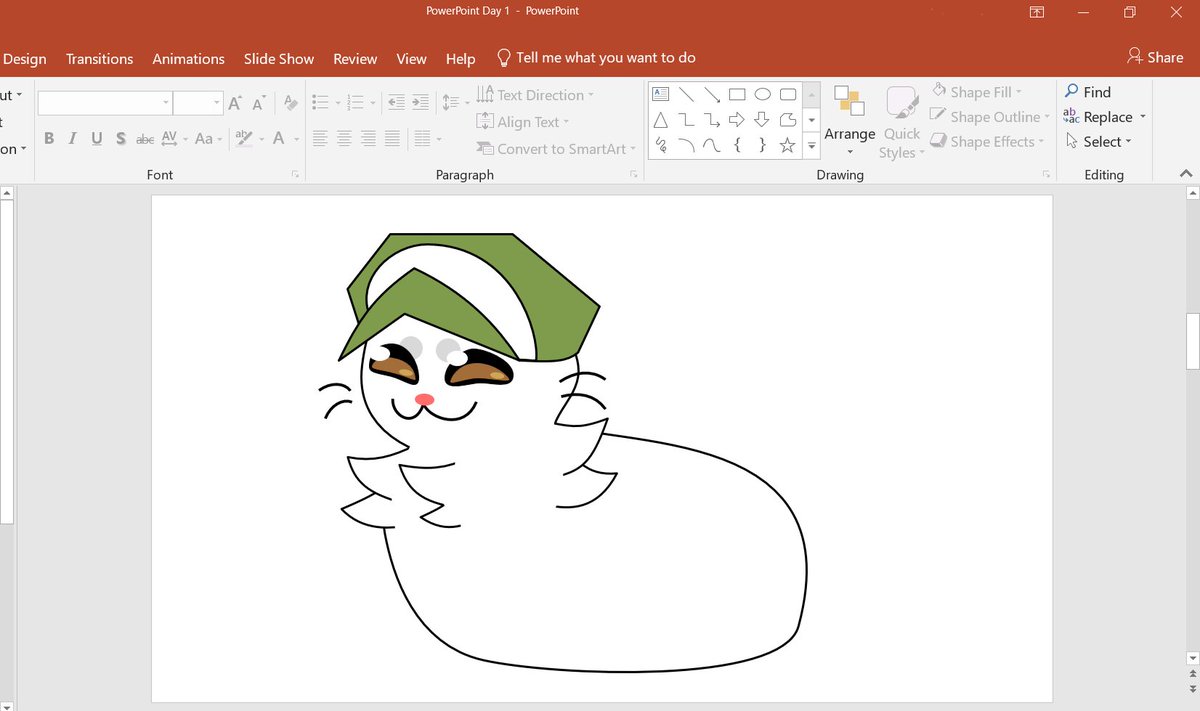Open the Transitions tab

coord(100,59)
